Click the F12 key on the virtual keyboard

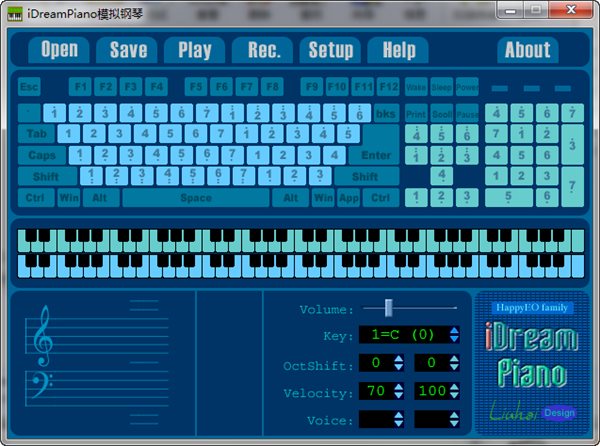click(x=388, y=87)
